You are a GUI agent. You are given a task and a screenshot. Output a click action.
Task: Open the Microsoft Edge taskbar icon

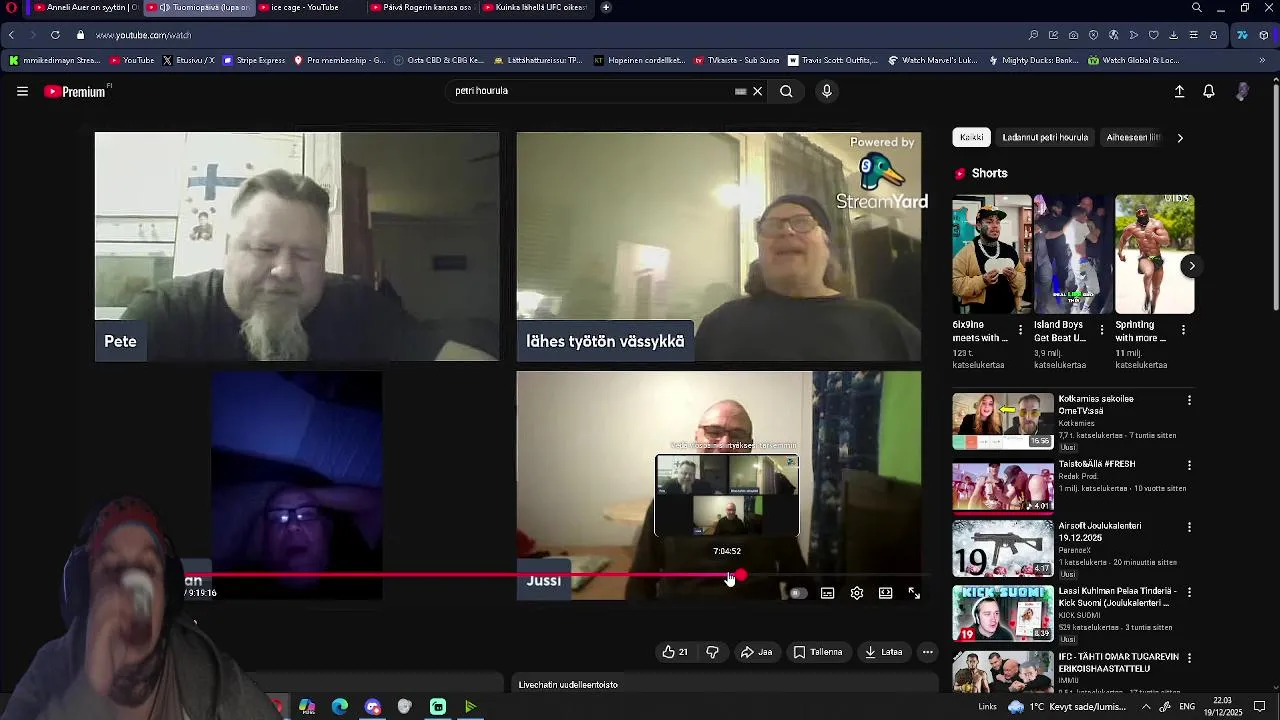coord(340,707)
